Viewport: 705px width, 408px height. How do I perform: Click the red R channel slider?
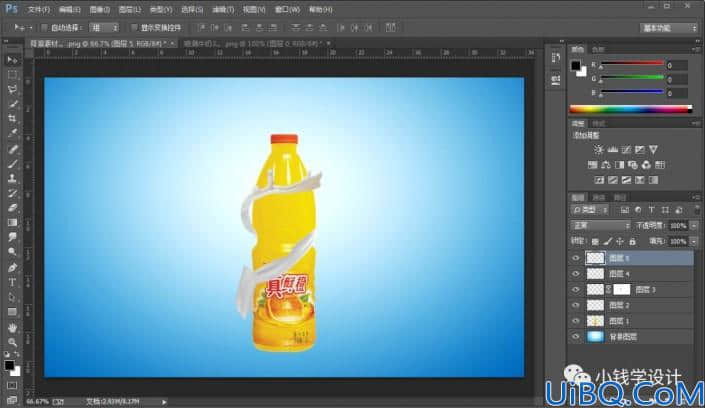(x=632, y=65)
